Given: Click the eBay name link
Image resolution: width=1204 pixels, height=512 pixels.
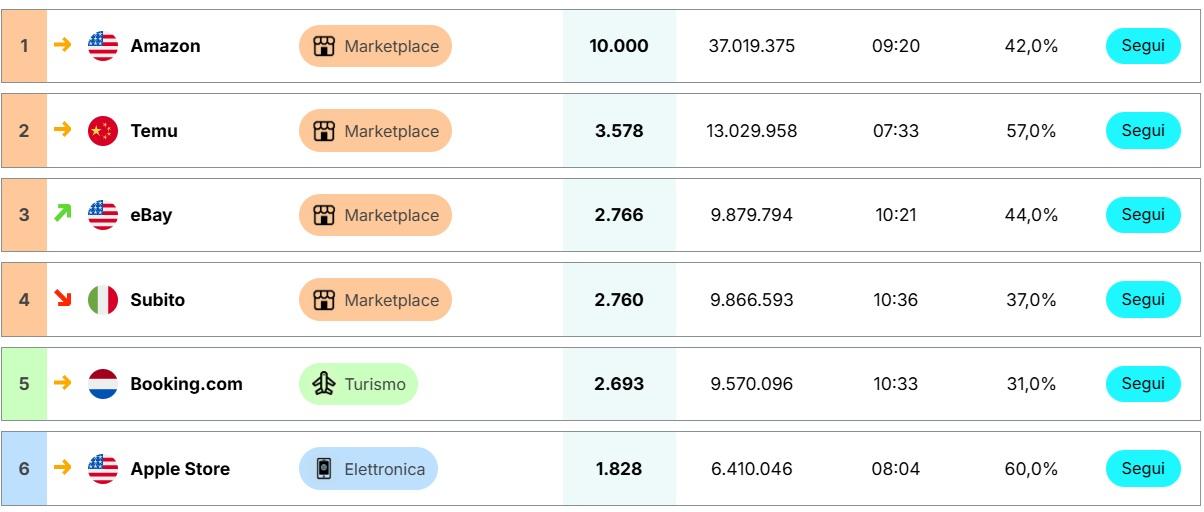Looking at the screenshot, I should point(151,215).
